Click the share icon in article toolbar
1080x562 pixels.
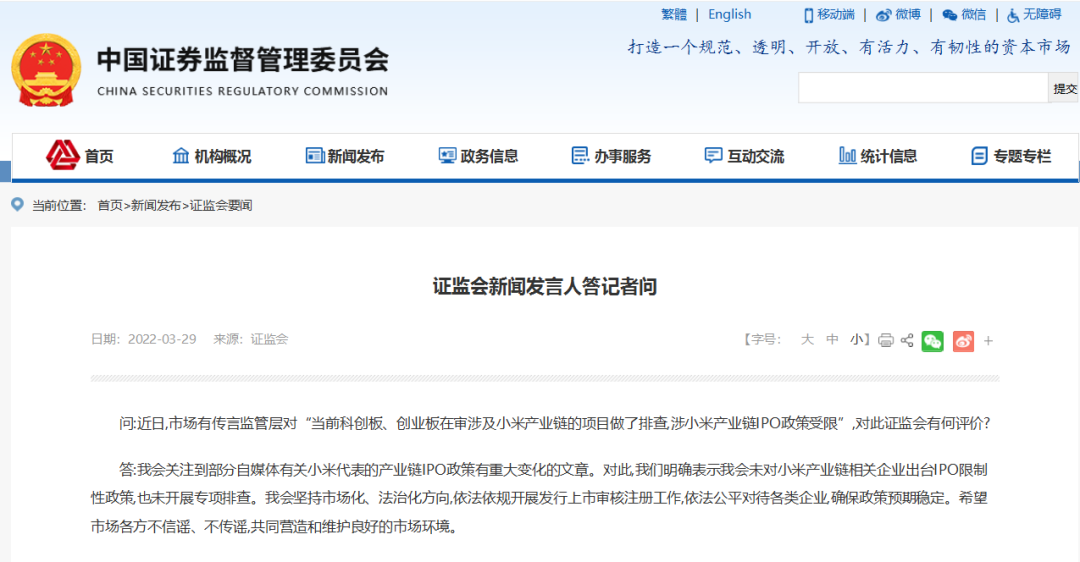907,340
